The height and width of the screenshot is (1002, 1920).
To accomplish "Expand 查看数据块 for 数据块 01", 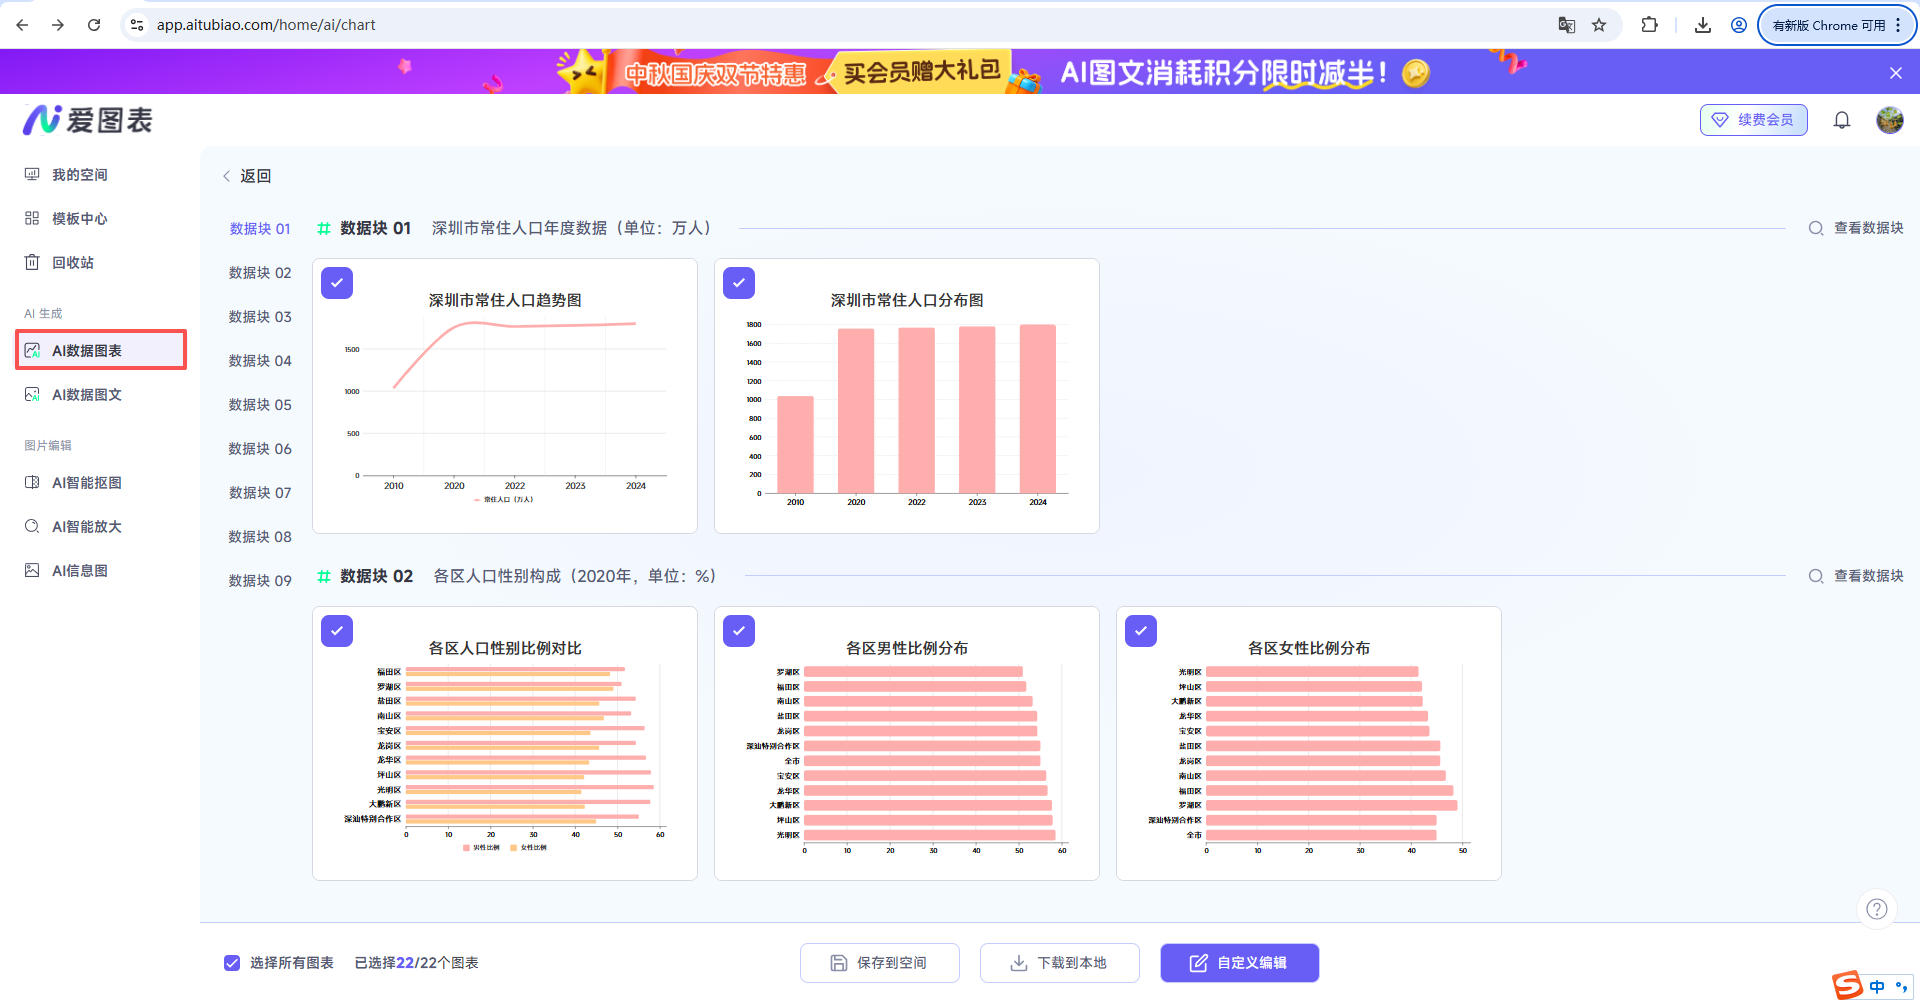I will click(x=1856, y=228).
